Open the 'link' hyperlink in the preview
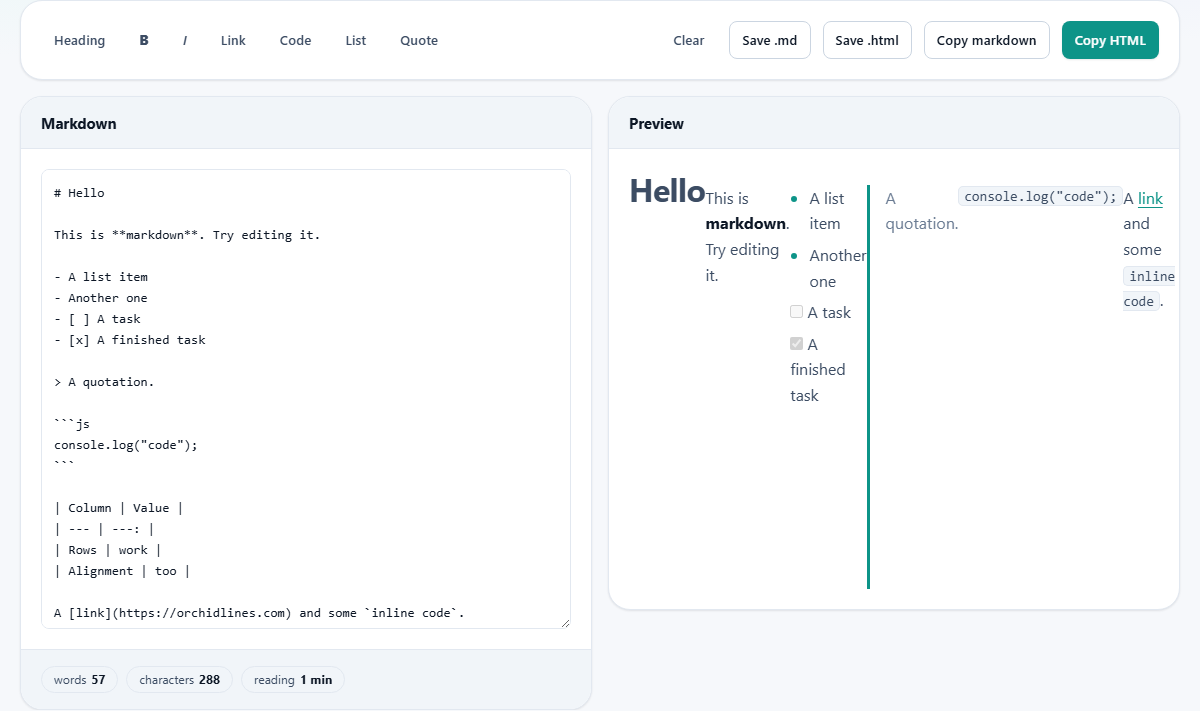The image size is (1200, 711). [x=1150, y=198]
